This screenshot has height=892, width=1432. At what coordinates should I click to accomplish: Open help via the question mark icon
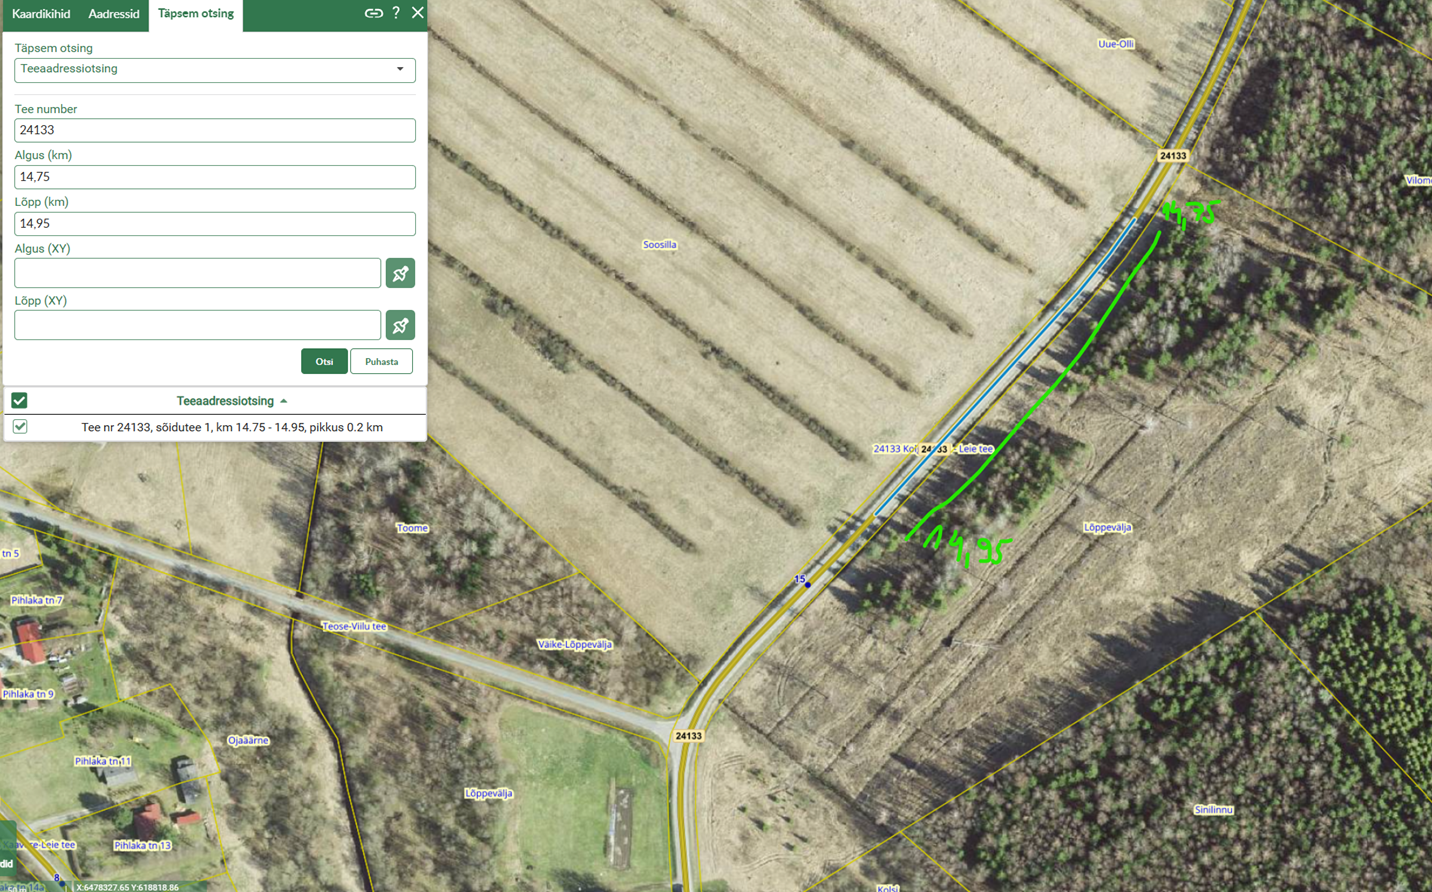[396, 13]
